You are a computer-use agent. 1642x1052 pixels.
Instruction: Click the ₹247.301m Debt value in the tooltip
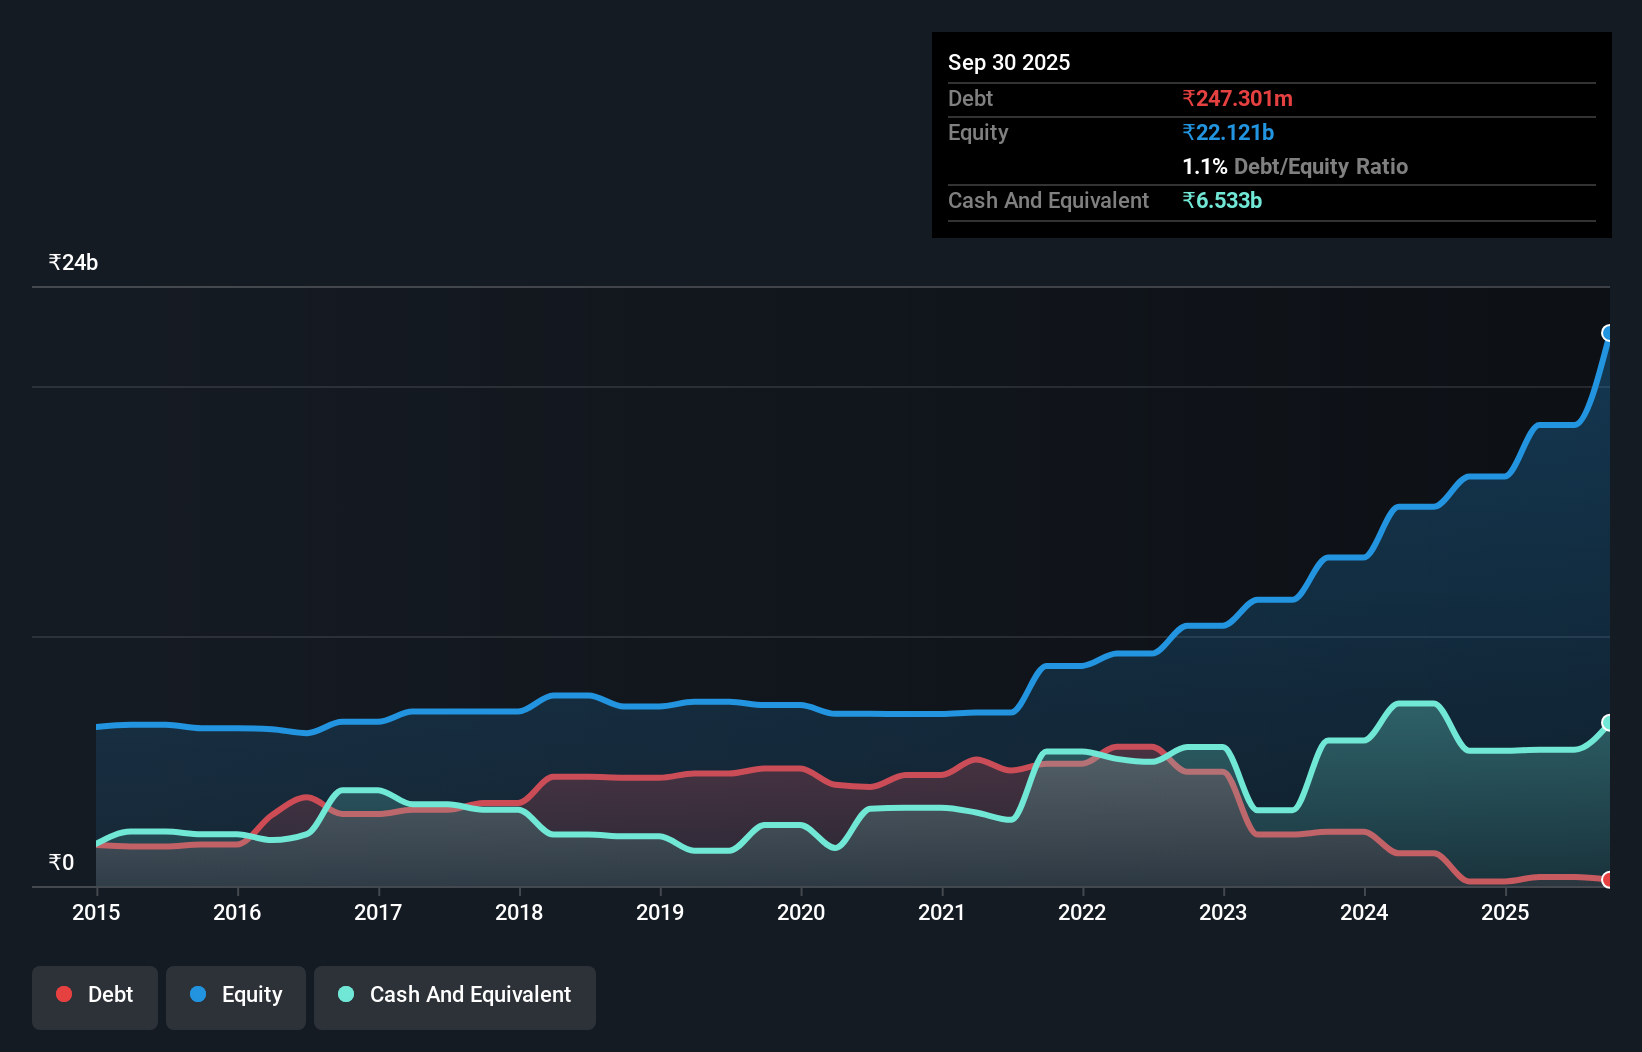point(1237,98)
